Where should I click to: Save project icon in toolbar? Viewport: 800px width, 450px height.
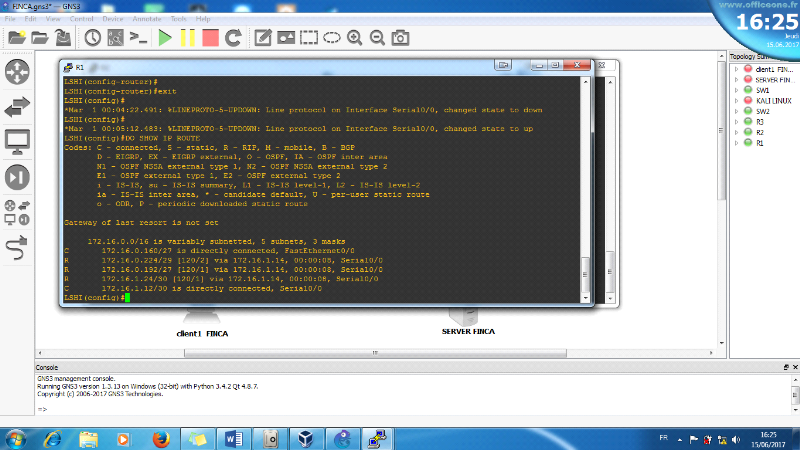63,38
